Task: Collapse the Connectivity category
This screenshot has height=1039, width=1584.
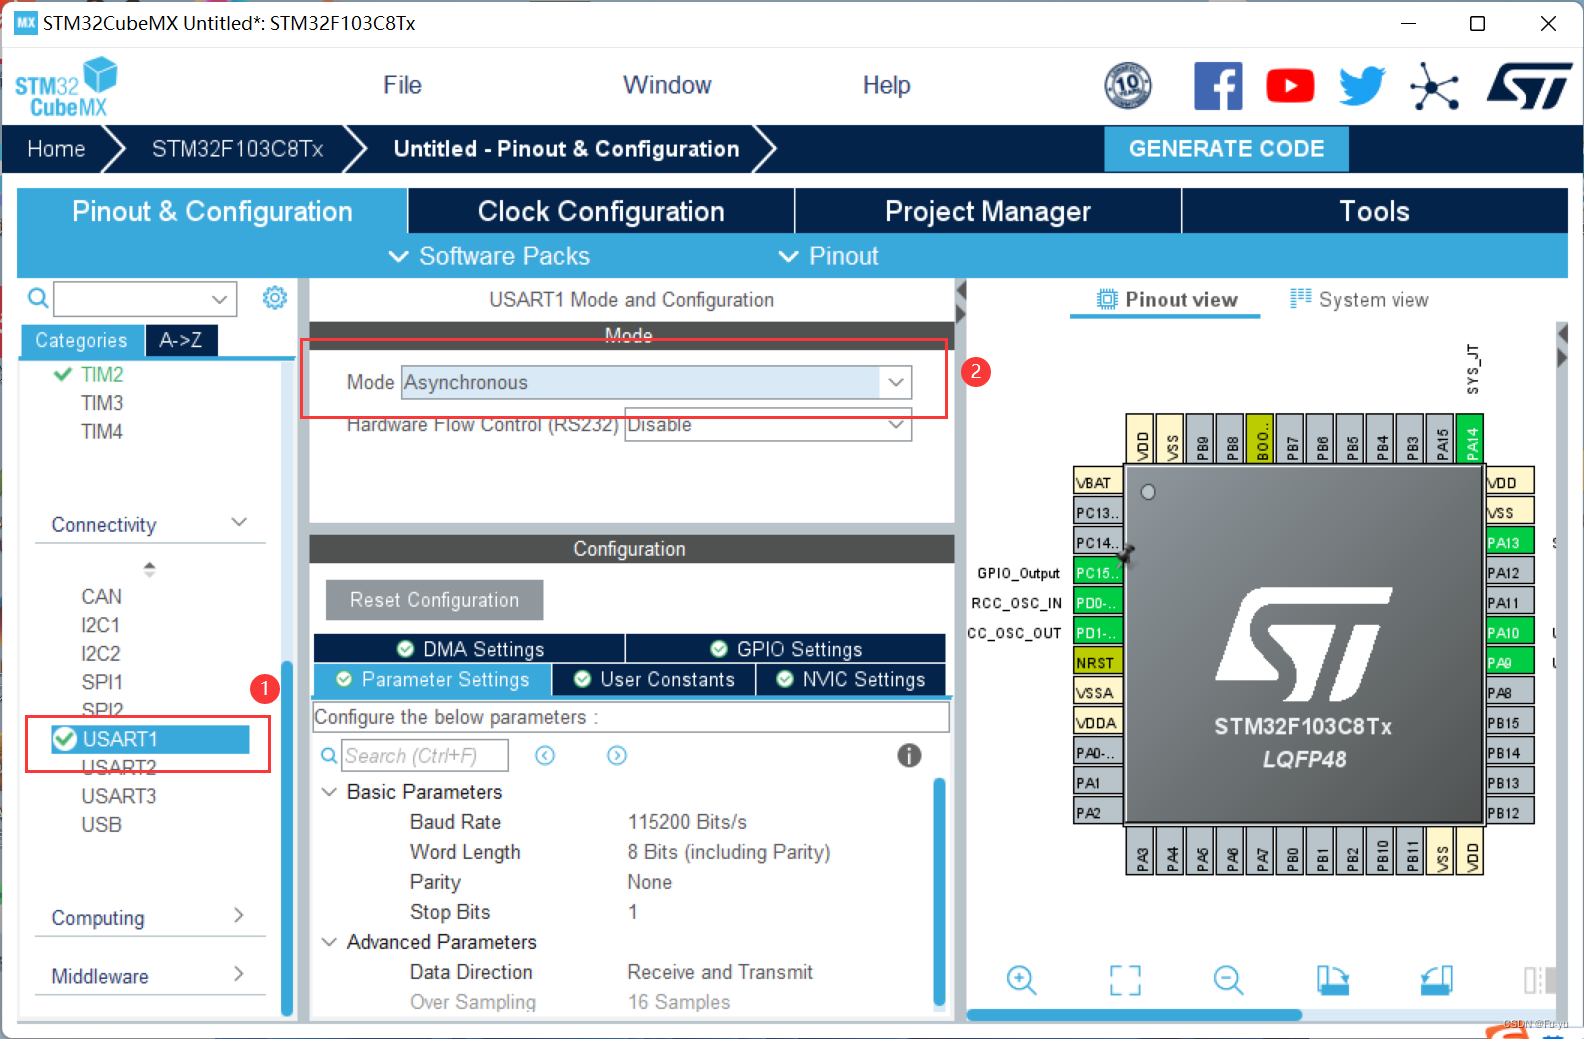Action: click(239, 523)
